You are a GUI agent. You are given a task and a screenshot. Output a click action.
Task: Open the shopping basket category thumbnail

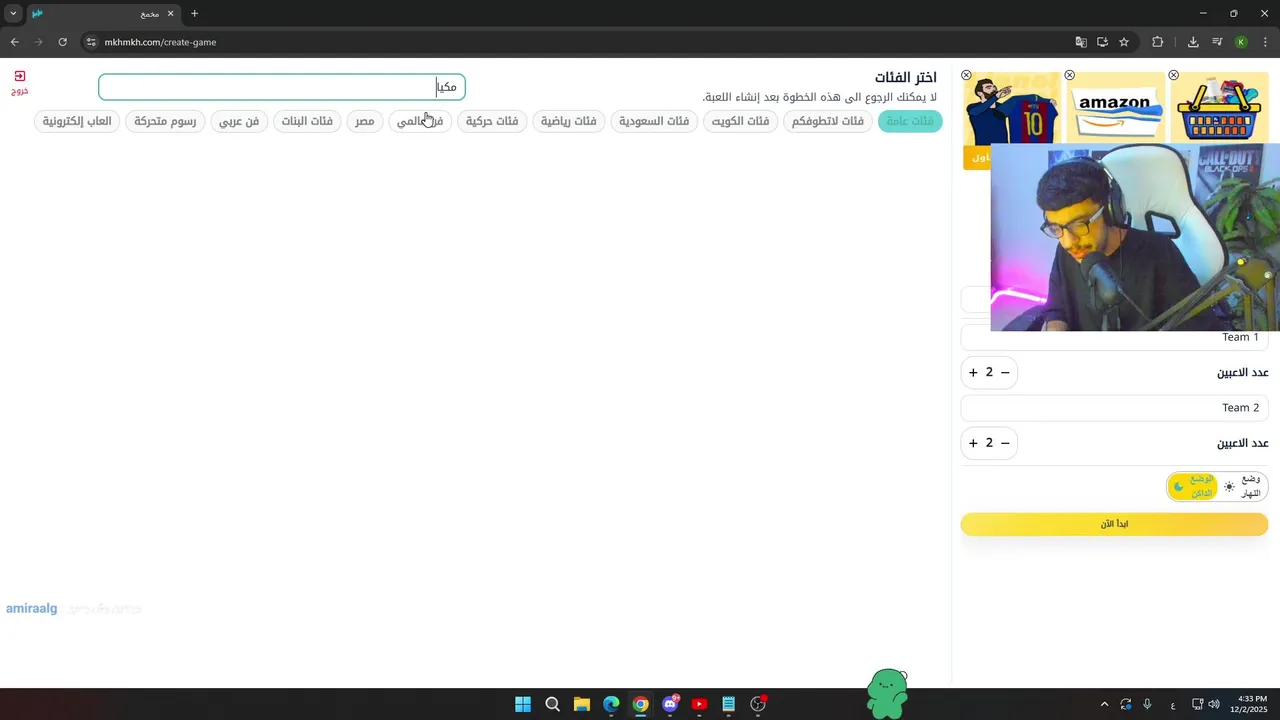[1220, 108]
